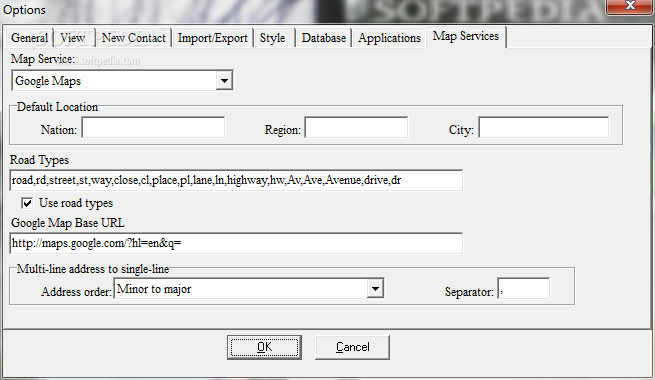
Task: Expand the Address order dropdown arrow
Action: click(375, 289)
